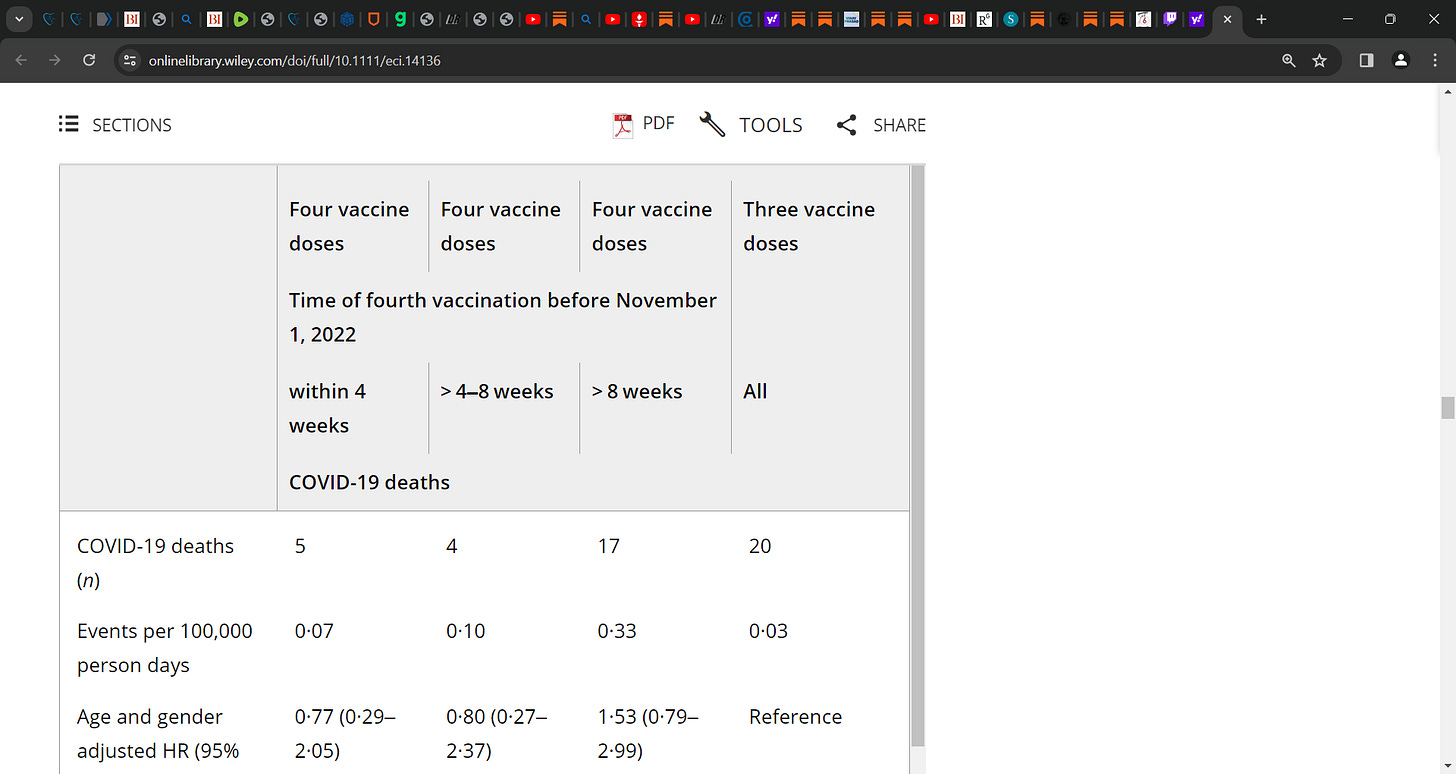The height and width of the screenshot is (774, 1456).
Task: Click the deaths count value '17'
Action: [608, 546]
